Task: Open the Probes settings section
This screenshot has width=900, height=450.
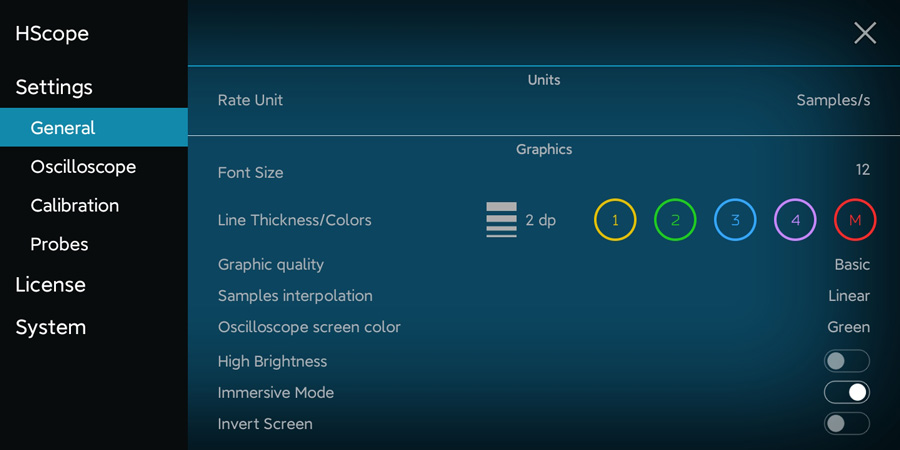Action: coord(59,245)
